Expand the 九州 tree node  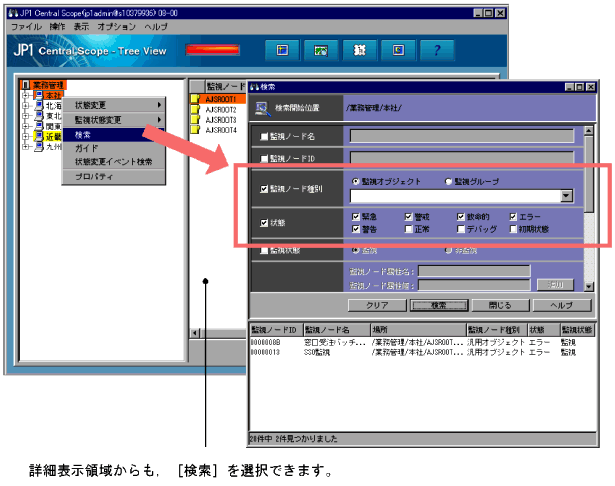pos(26,146)
